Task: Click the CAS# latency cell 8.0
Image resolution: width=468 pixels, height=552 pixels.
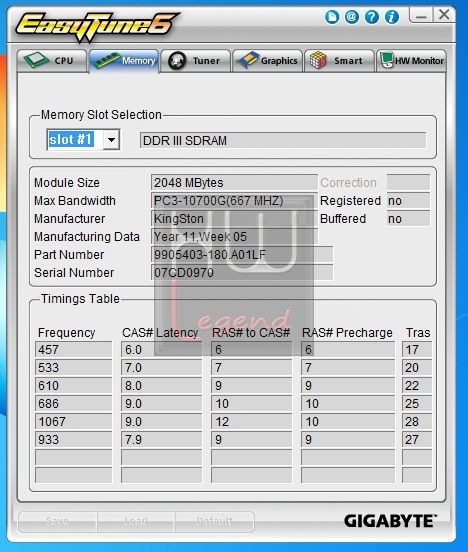Action: click(x=162, y=385)
